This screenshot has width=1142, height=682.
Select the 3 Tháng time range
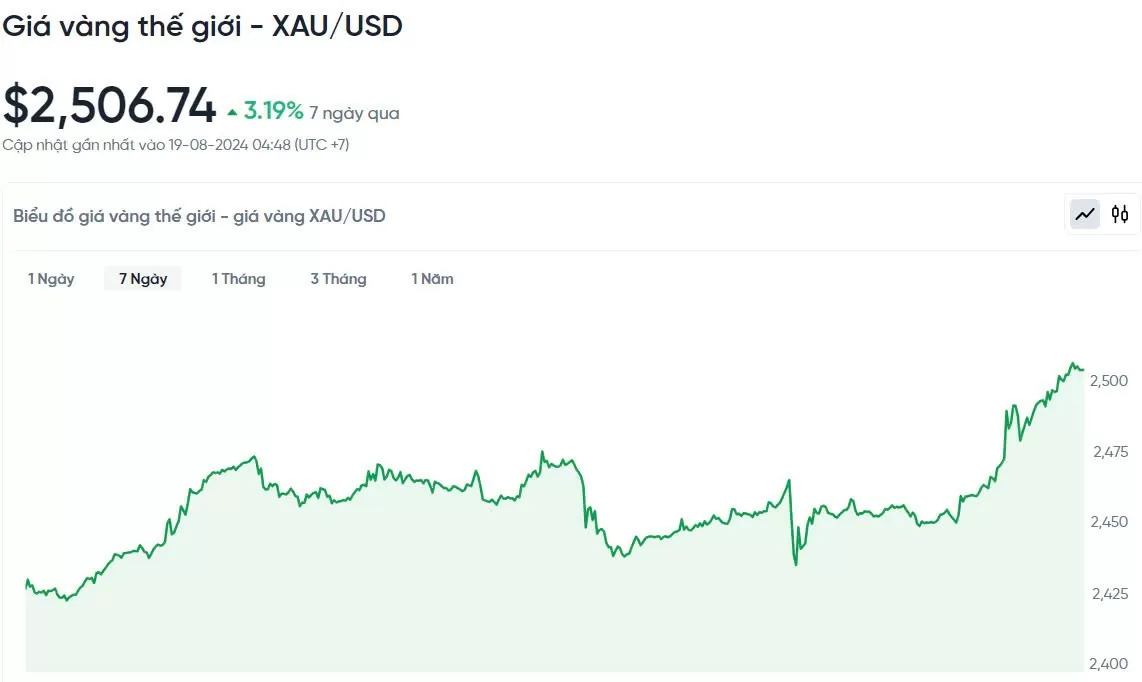[x=338, y=279]
